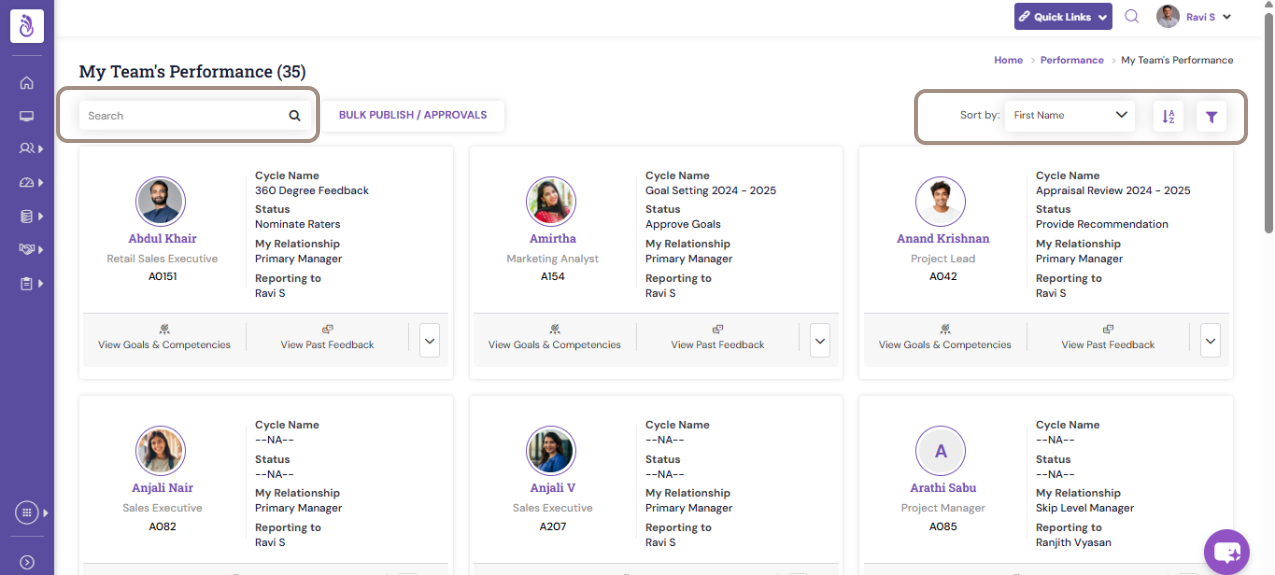Open Amirtha's profile name
Viewport: 1275px width, 575px height.
(553, 239)
